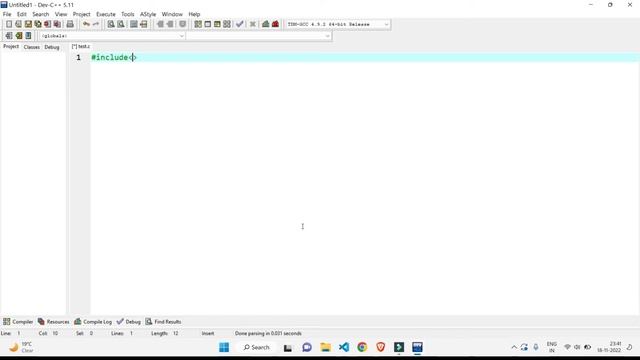This screenshot has width=640, height=360.
Task: Open File Explorer from taskbar
Action: (x=325, y=347)
